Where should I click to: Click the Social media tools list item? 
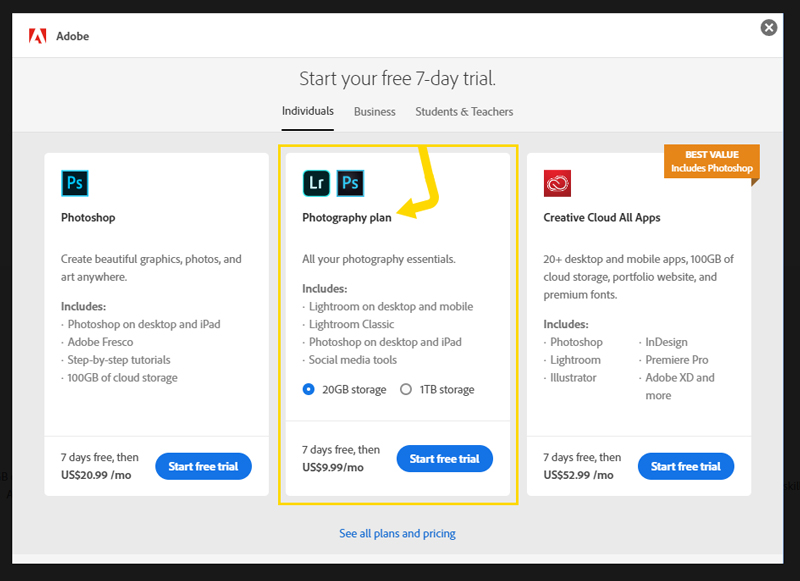click(x=353, y=360)
